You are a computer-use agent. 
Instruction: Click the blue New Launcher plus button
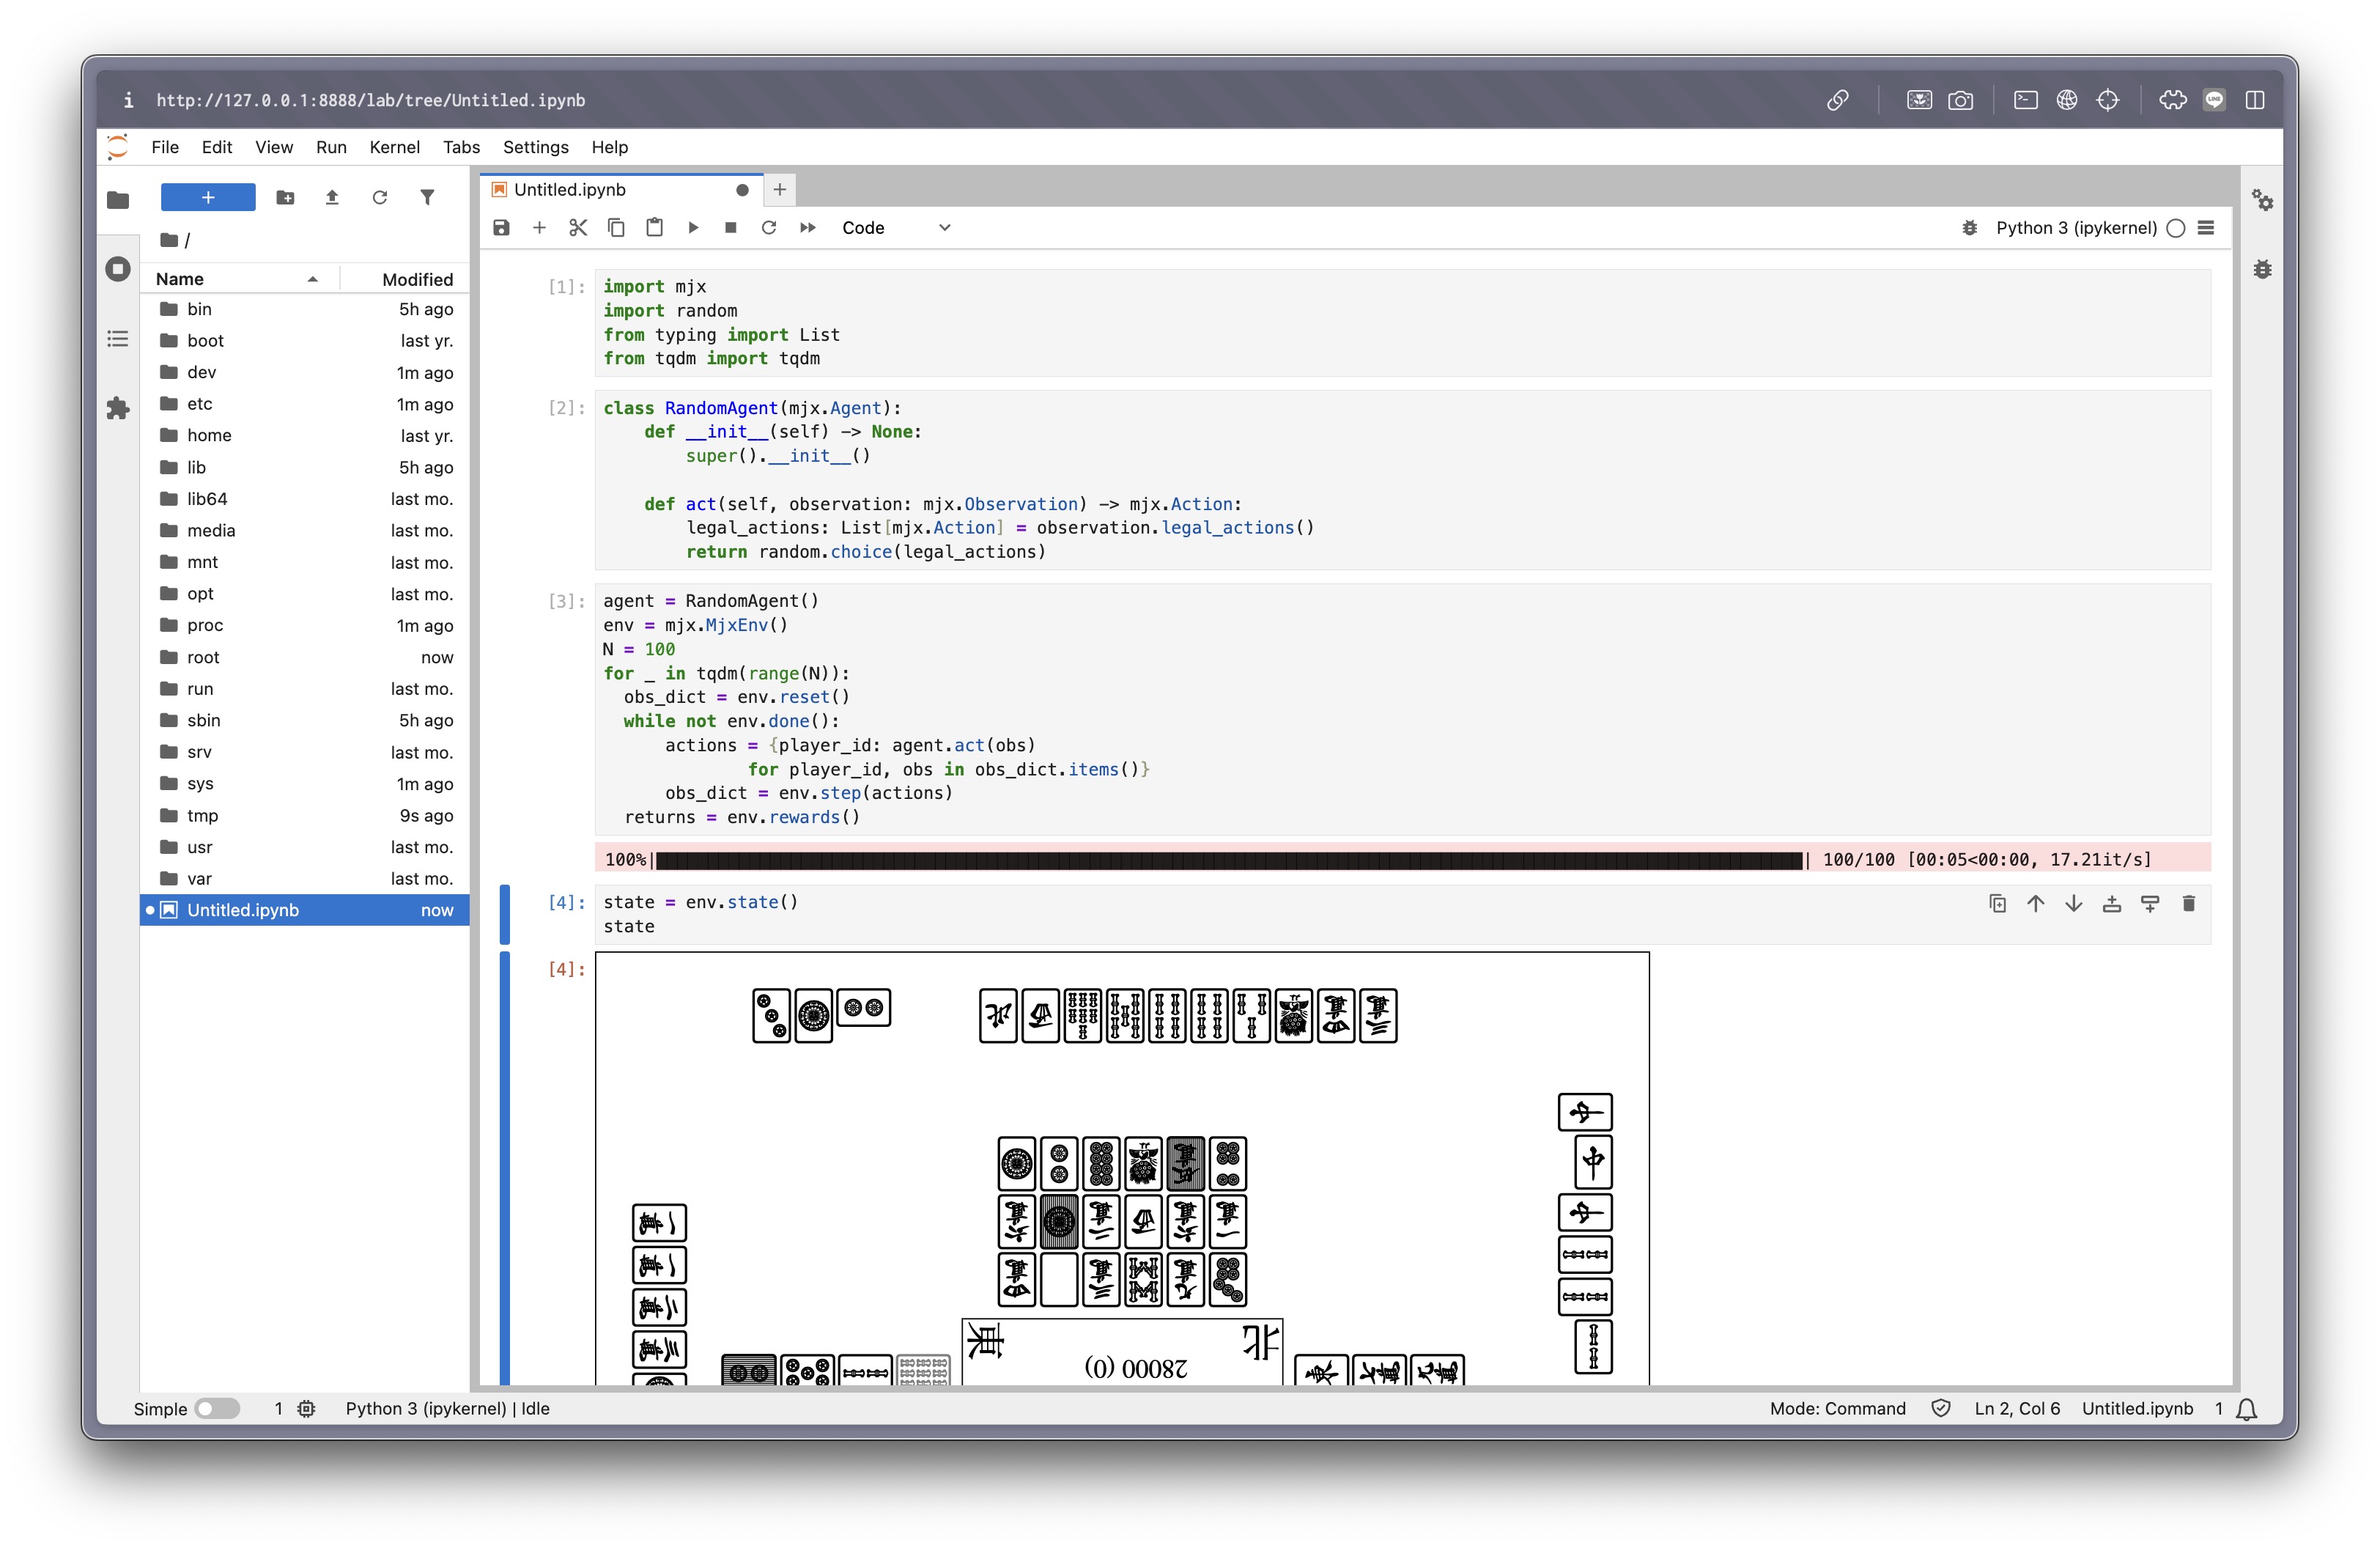tap(208, 197)
